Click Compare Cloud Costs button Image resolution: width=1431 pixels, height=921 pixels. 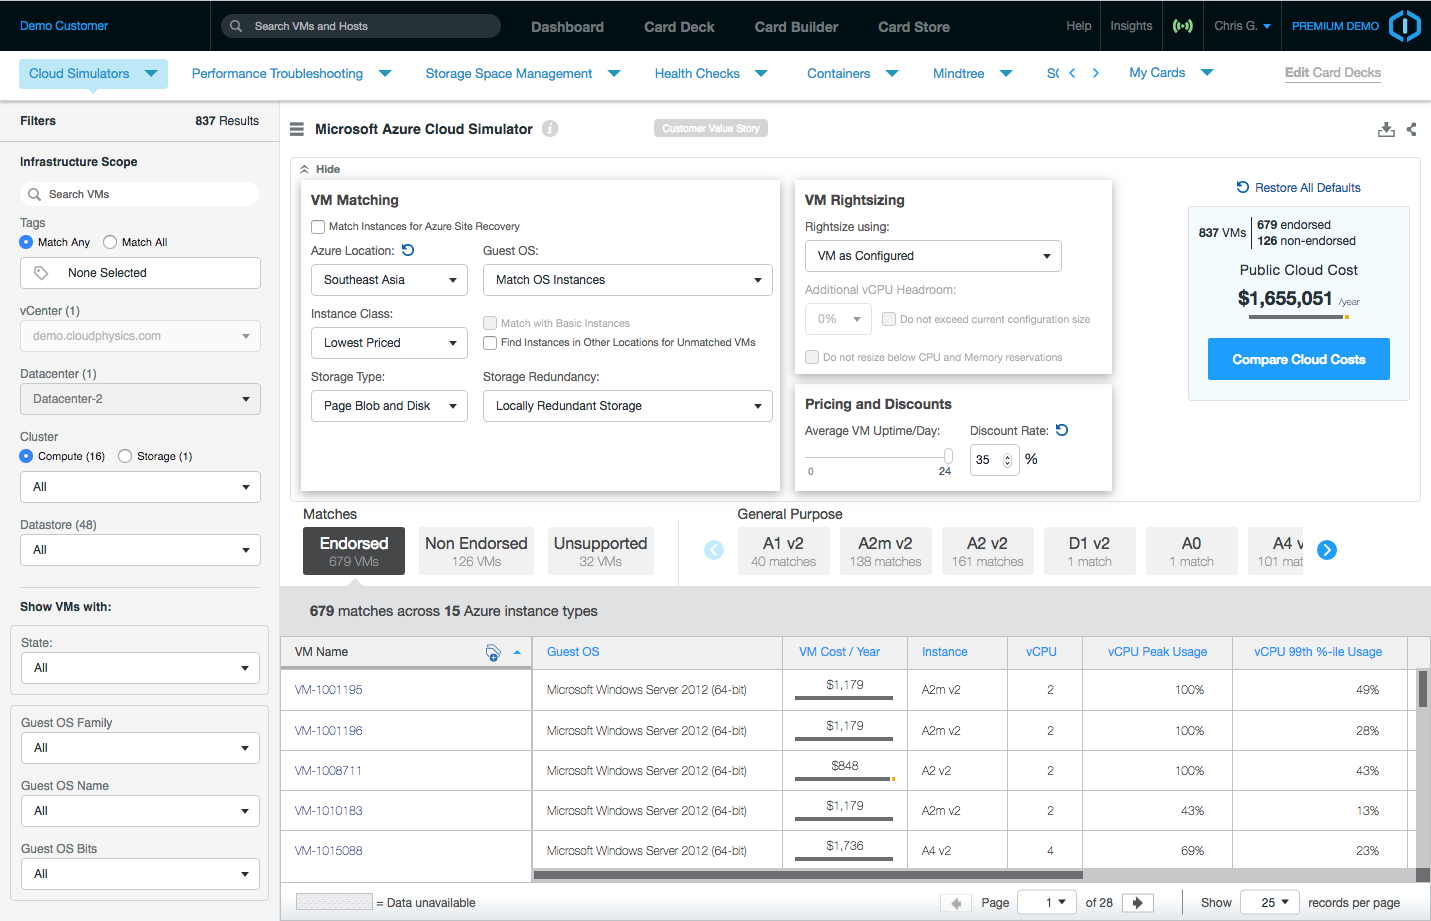click(x=1299, y=359)
